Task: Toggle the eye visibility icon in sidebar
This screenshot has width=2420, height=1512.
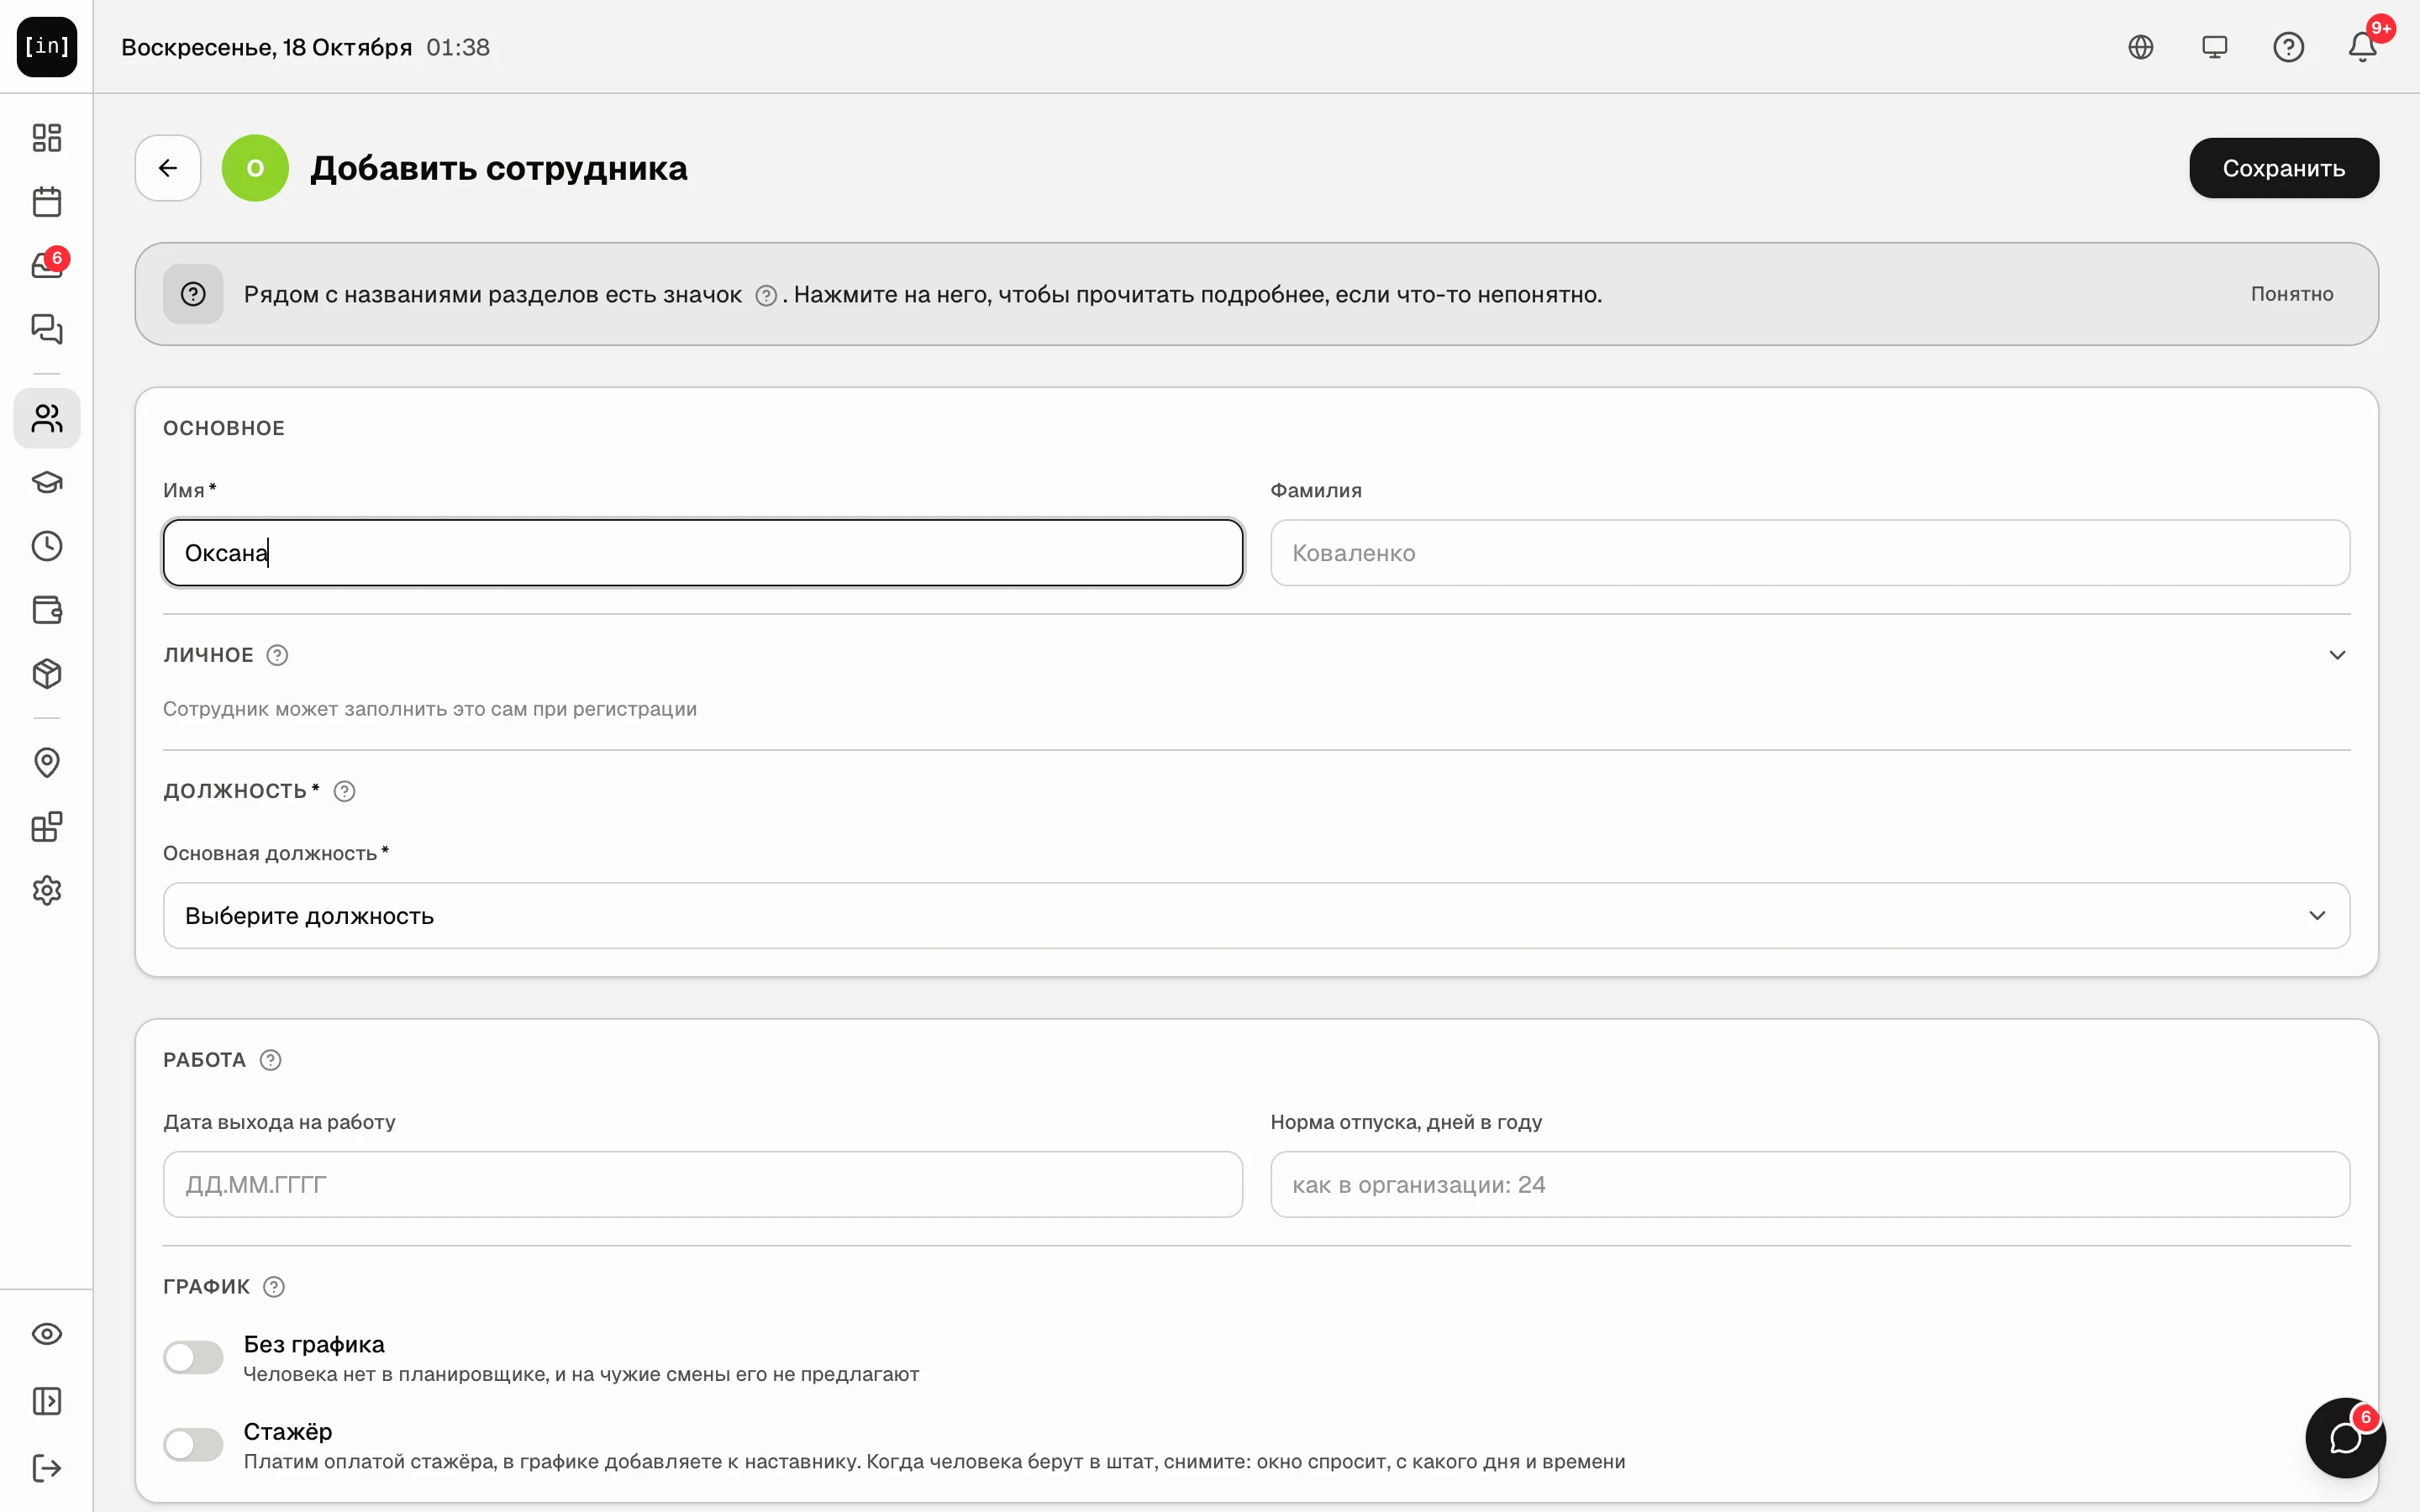Action: [x=47, y=1334]
